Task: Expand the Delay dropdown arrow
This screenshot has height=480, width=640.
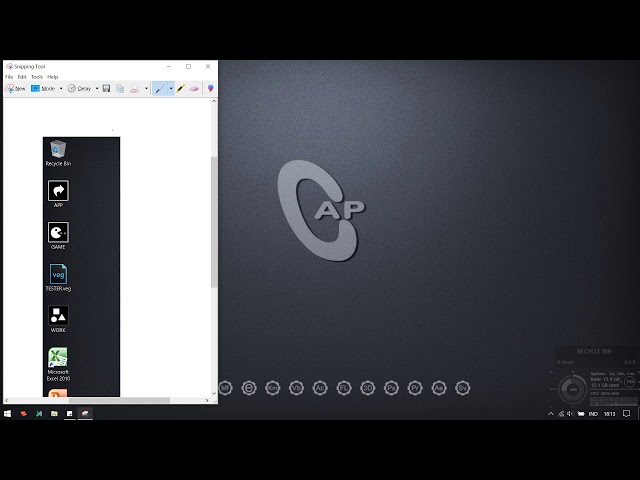Action: (97, 89)
